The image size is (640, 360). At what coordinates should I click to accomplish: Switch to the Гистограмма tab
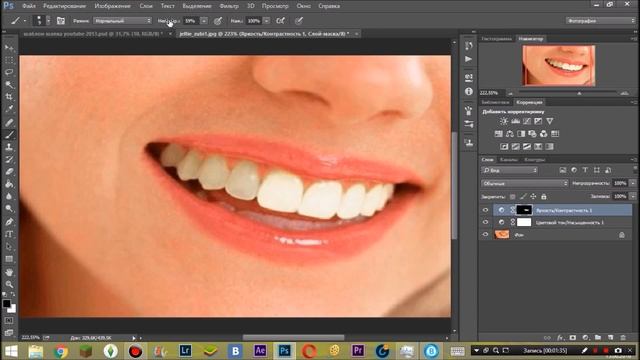click(496, 39)
